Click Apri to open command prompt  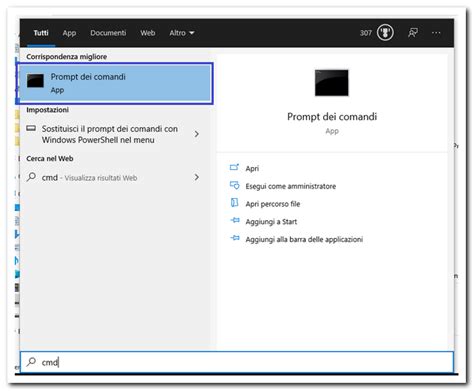click(252, 168)
